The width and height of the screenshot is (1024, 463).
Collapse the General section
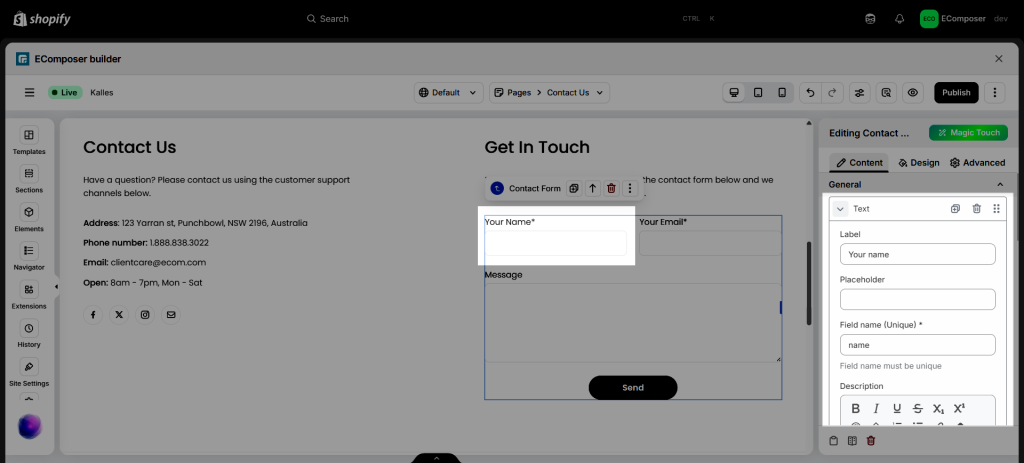coord(1000,185)
